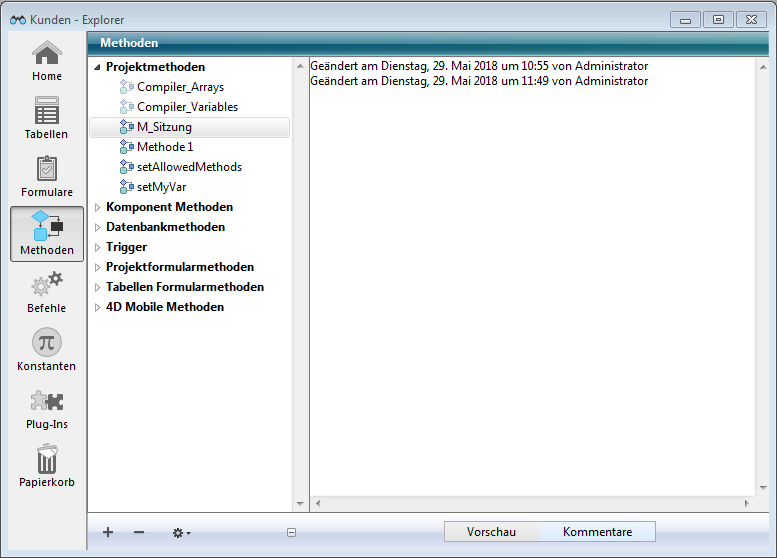Expand the Datenbankmethoden node

click(x=97, y=227)
